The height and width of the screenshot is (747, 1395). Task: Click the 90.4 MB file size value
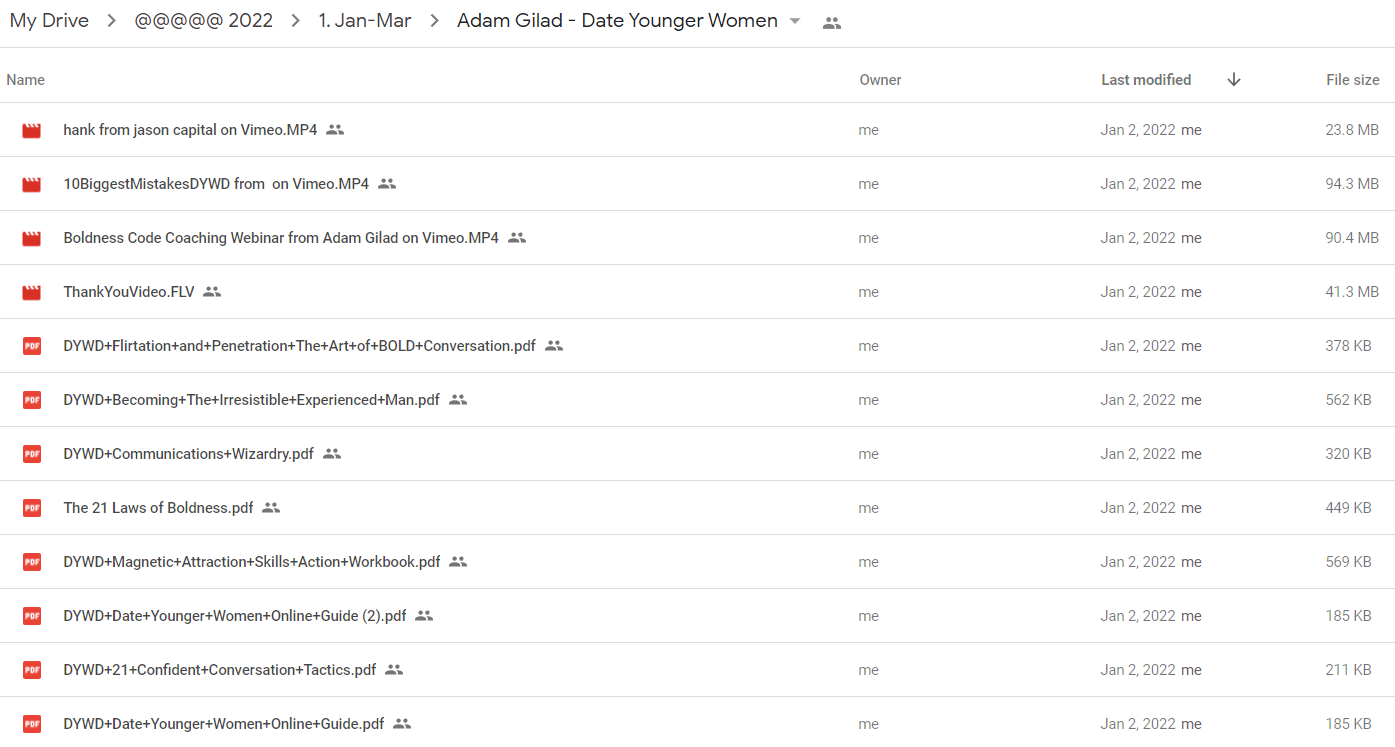pos(1352,238)
